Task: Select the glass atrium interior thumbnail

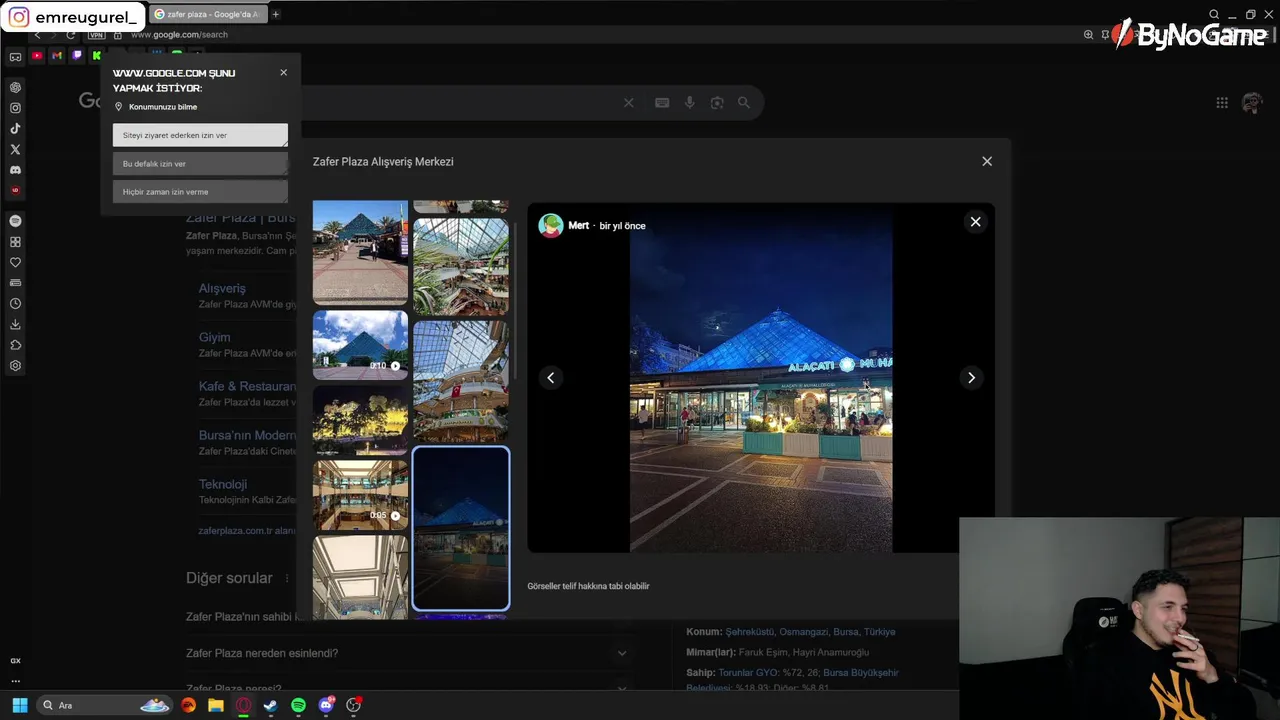Action: coord(461,267)
